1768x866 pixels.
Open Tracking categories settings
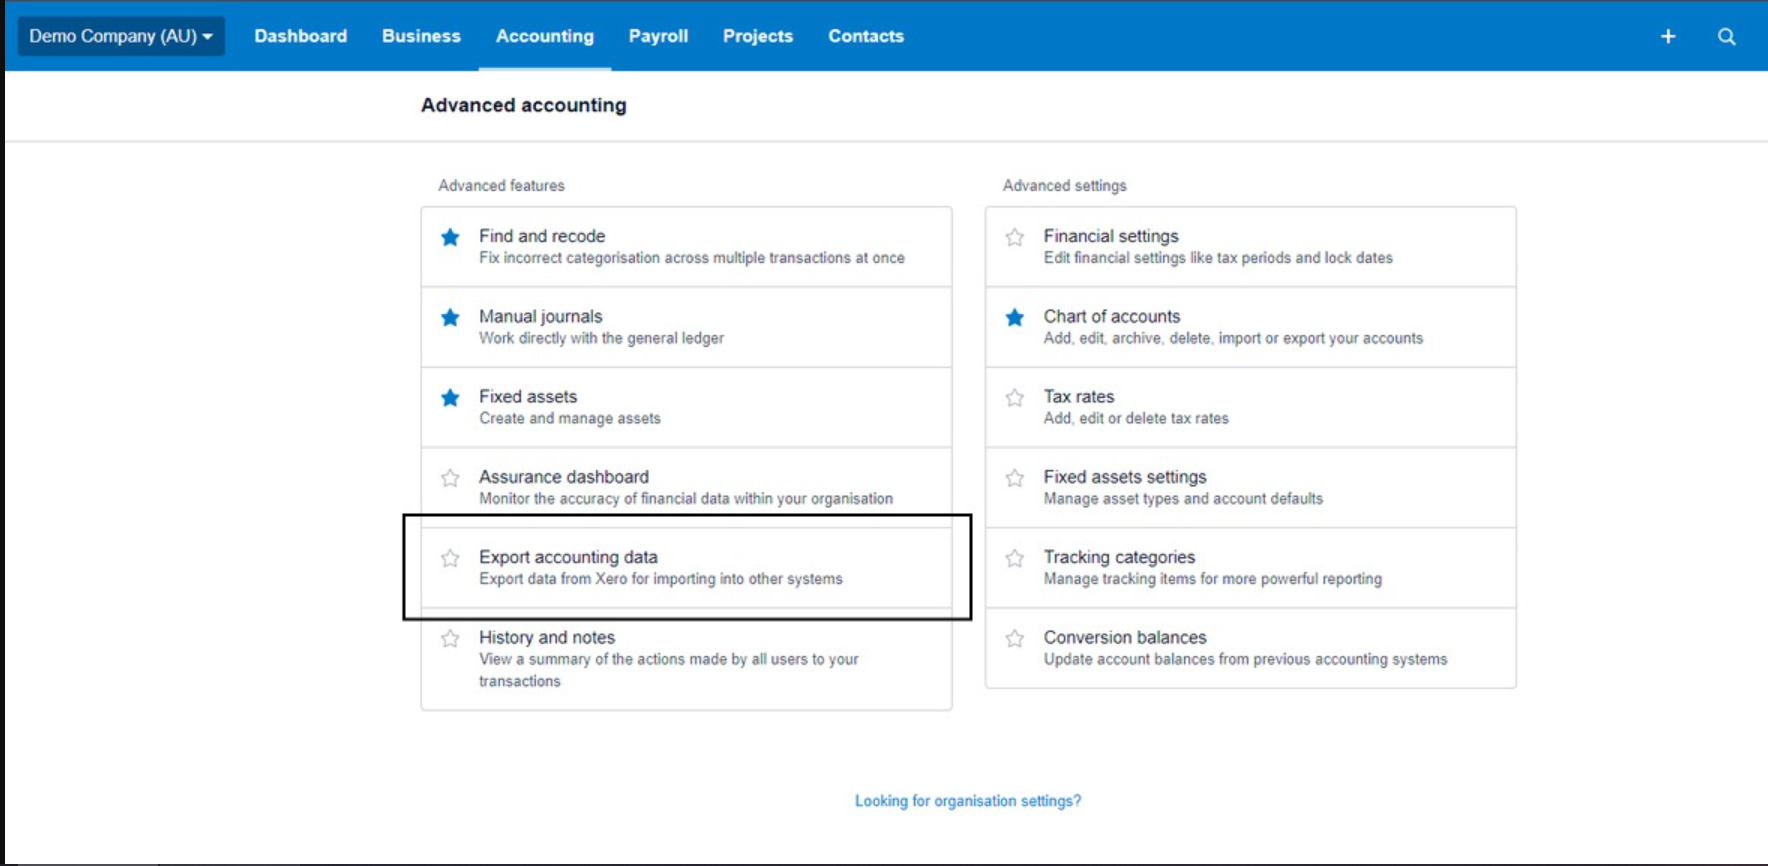pos(1119,557)
